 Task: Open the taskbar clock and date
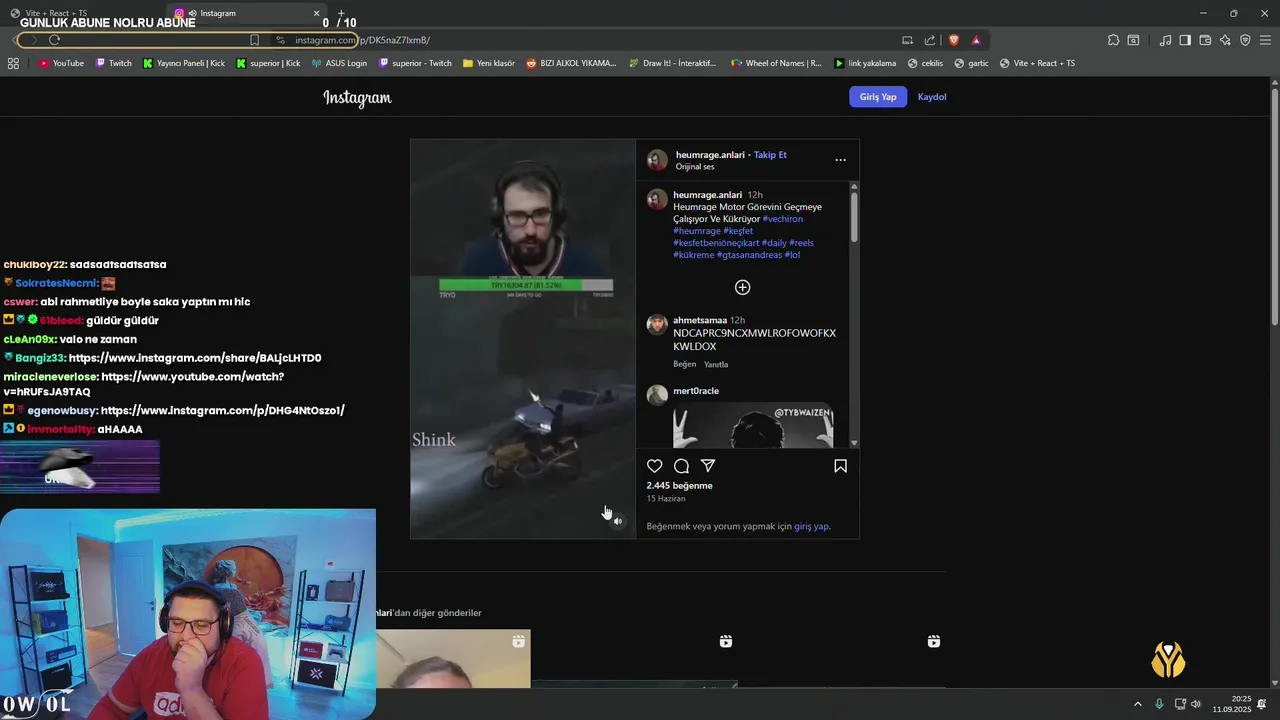pyautogui.click(x=1234, y=704)
